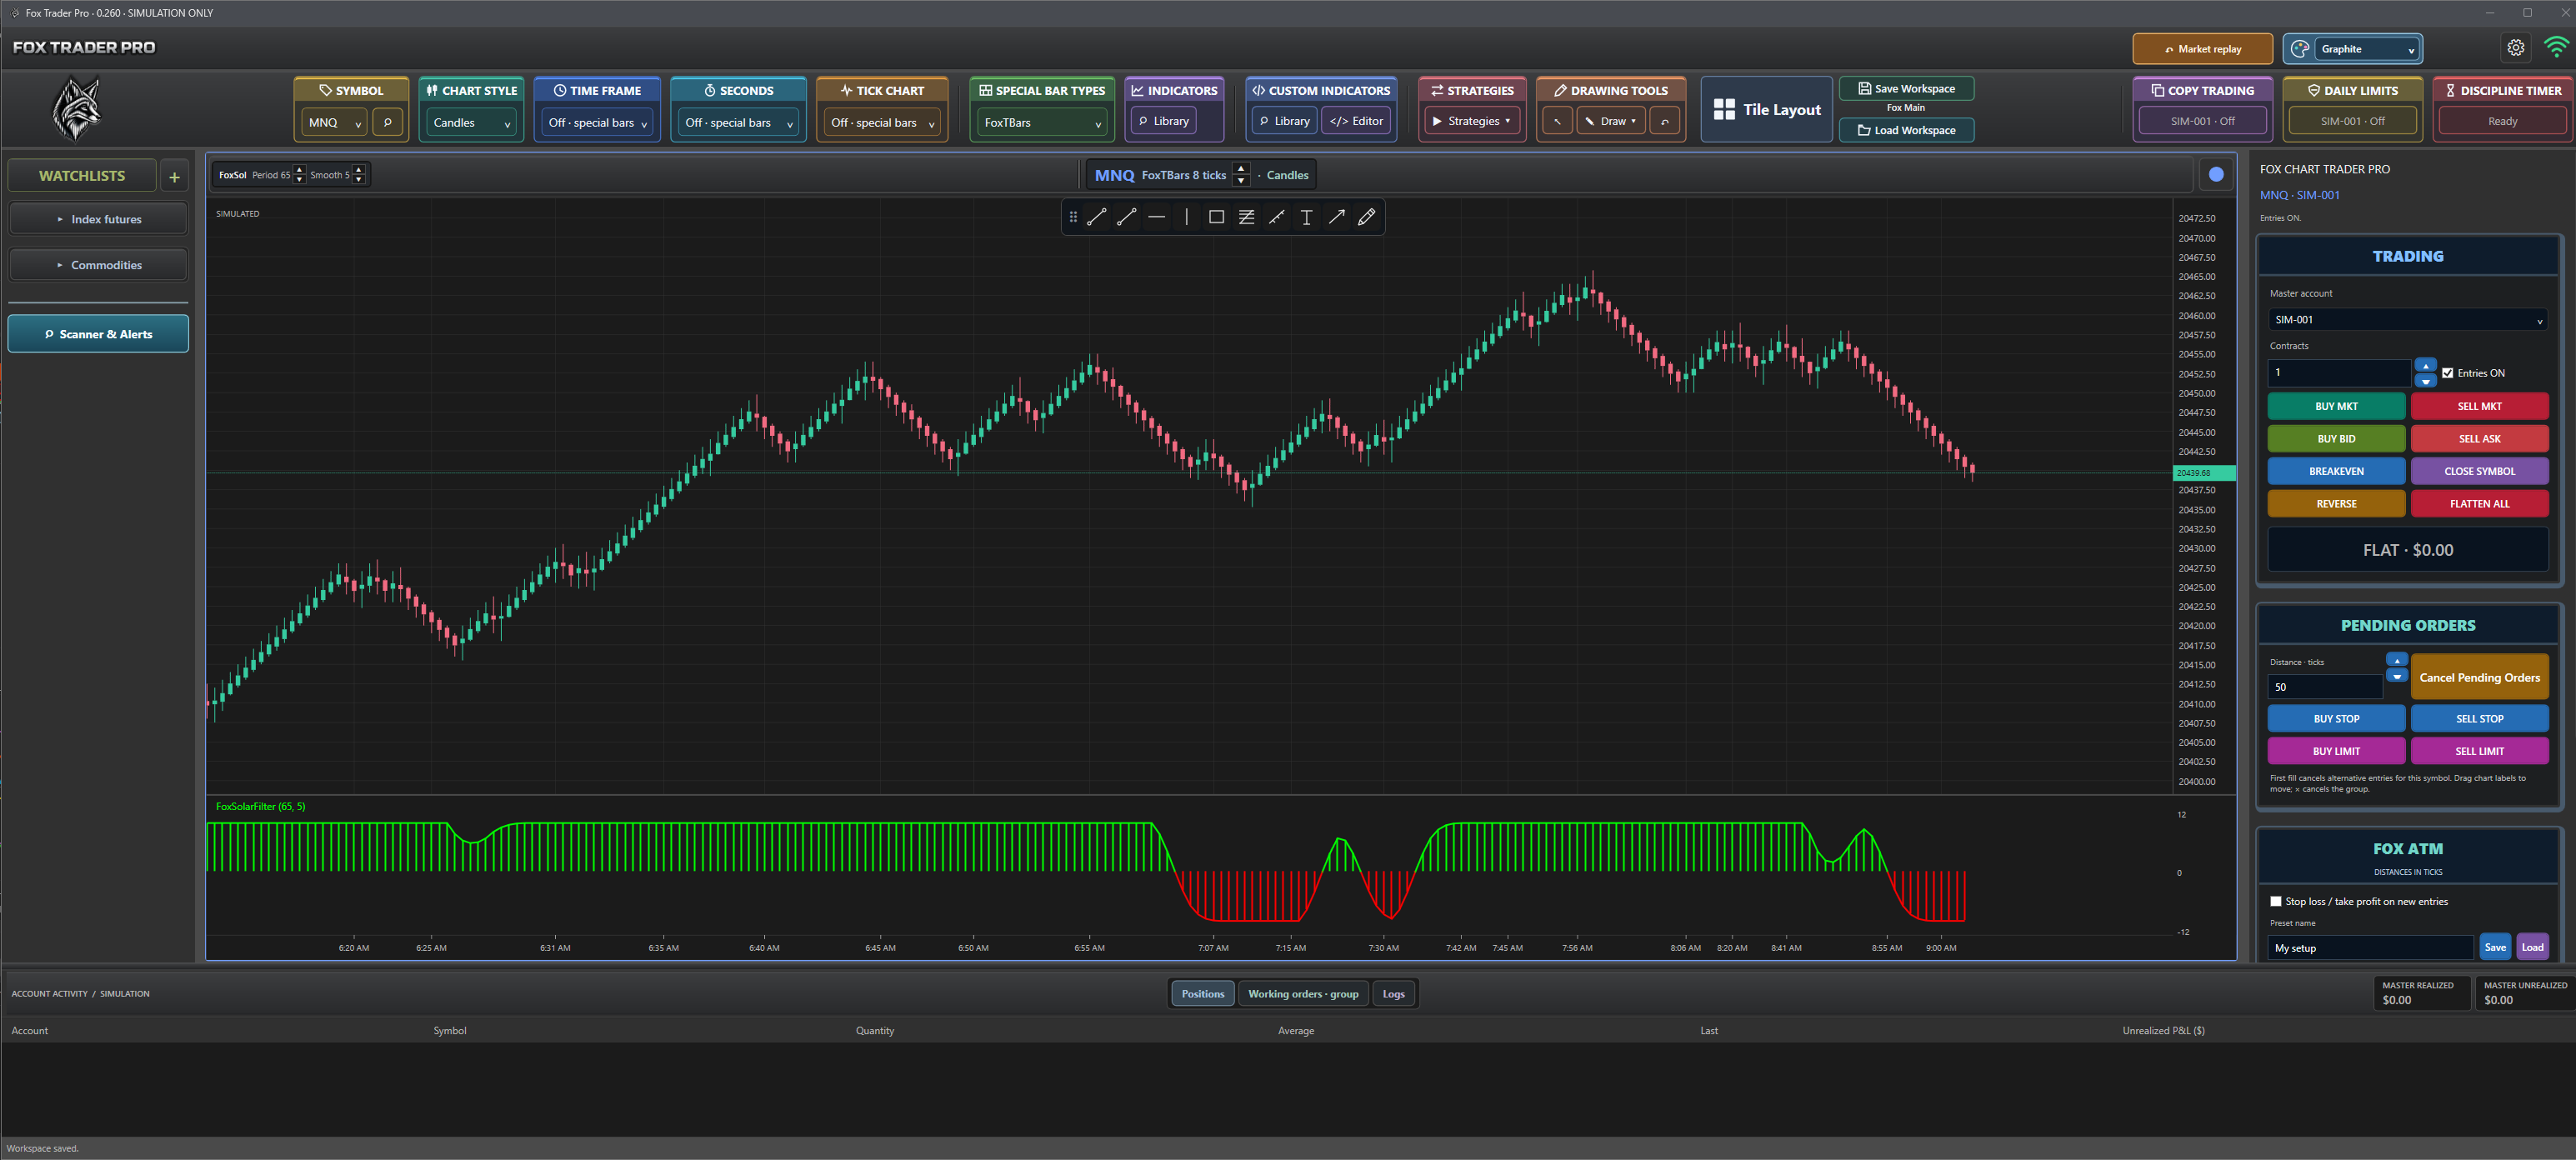Screen dimensions: 2576x1160
Task: Open the MNQ symbol dropdown
Action: pos(334,122)
